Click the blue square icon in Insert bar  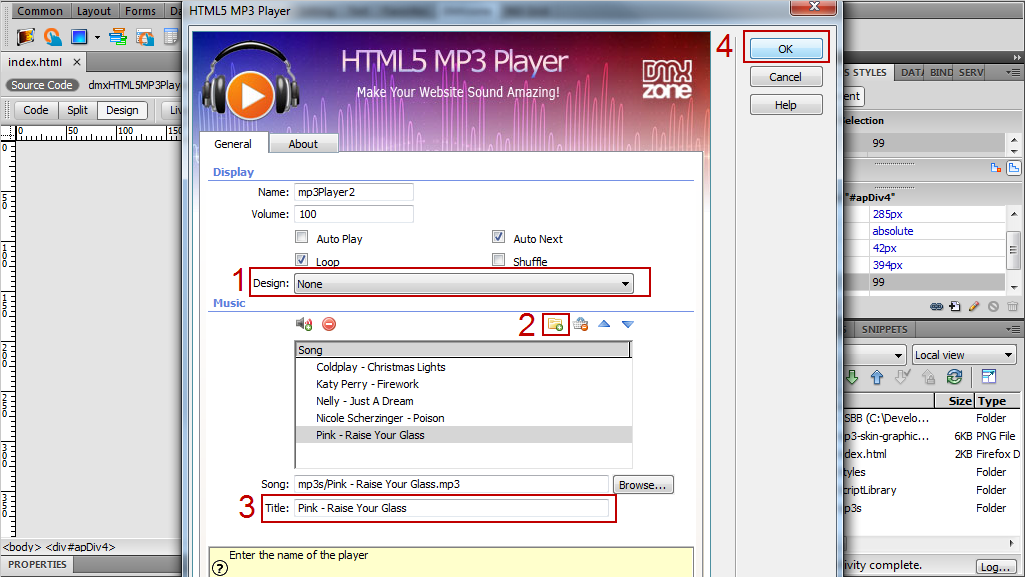tap(79, 37)
